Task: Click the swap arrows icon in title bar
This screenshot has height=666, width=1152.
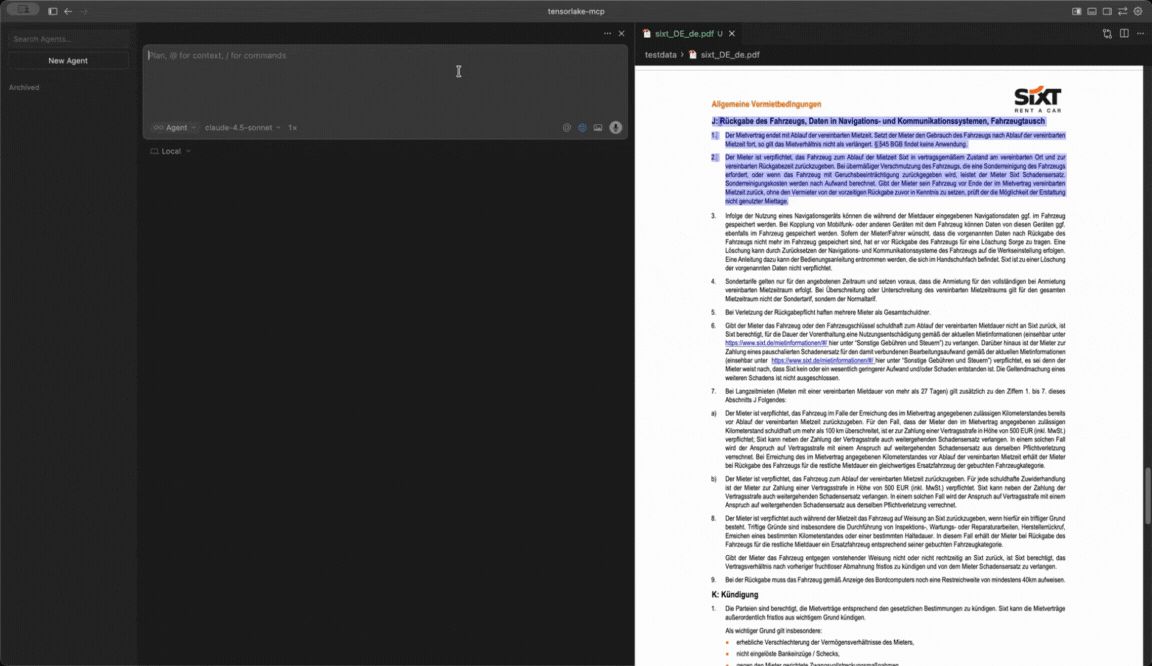Action: tap(1123, 11)
